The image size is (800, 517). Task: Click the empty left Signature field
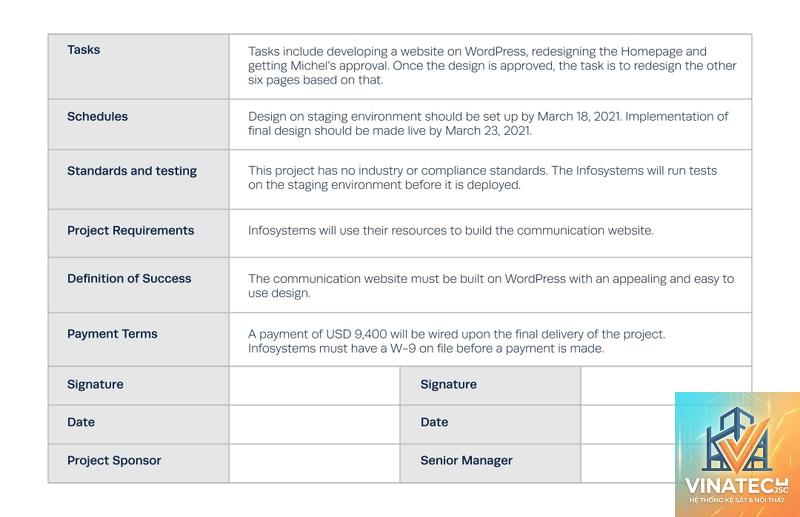pos(314,386)
